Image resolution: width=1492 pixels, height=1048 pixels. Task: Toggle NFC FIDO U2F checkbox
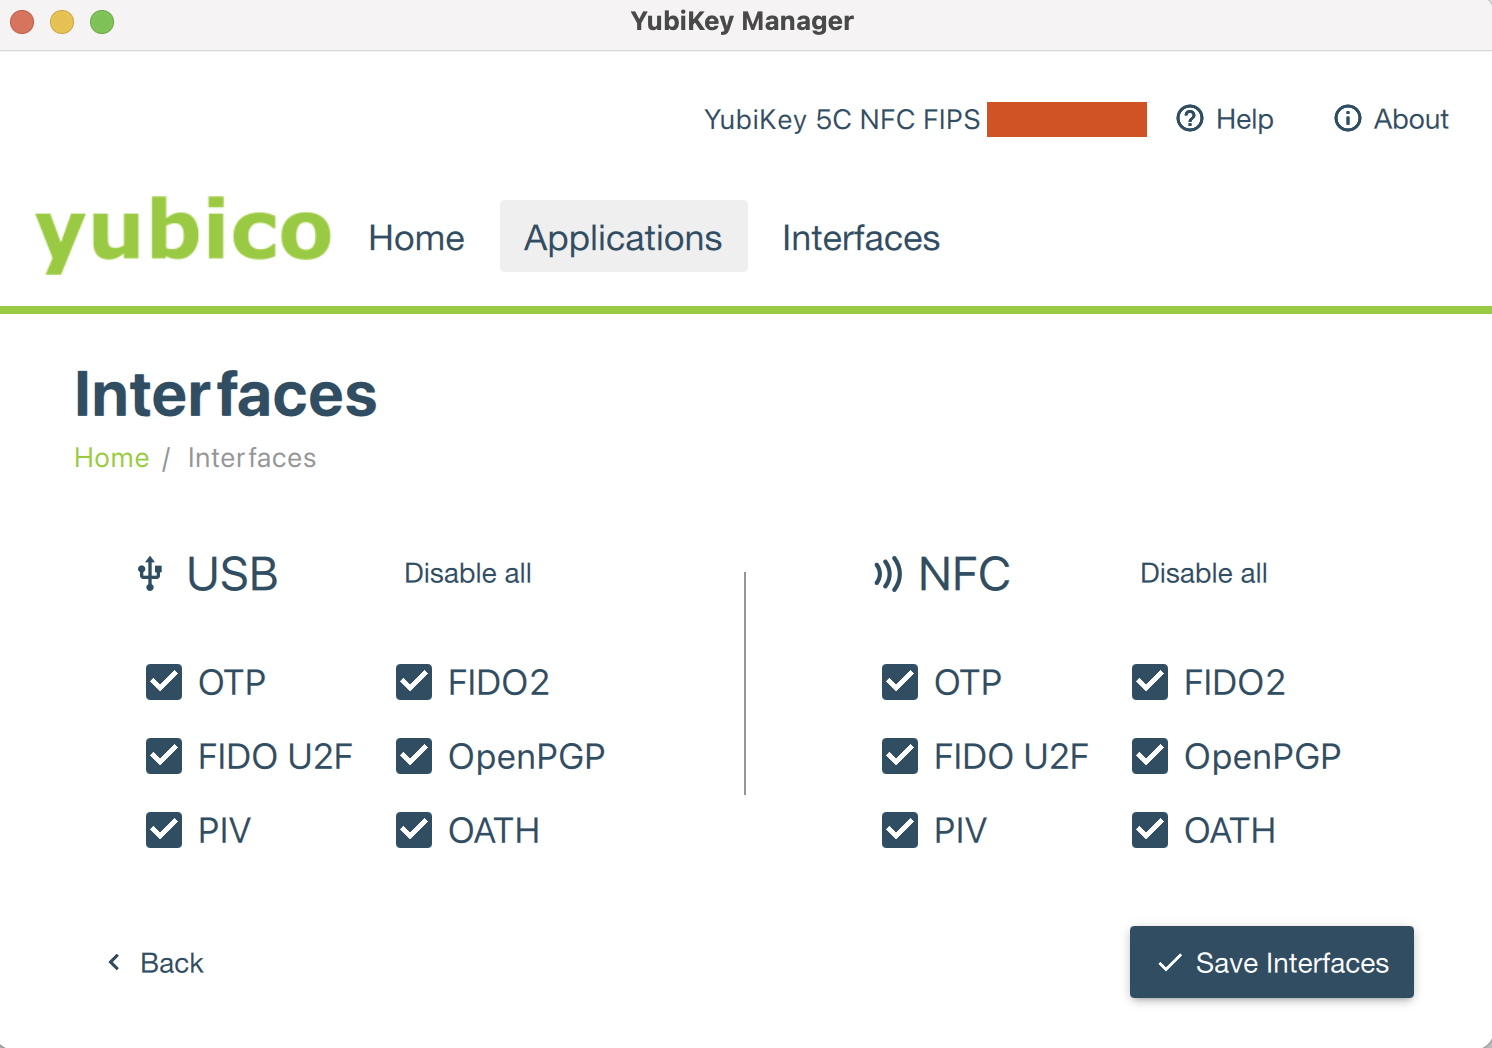[x=900, y=756]
